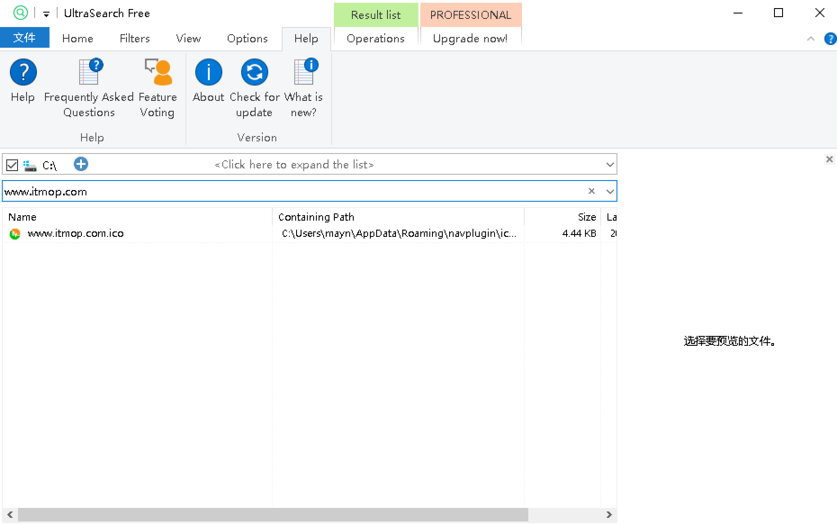Click the Help question mark icon
The width and height of the screenshot is (837, 525).
[x=22, y=73]
